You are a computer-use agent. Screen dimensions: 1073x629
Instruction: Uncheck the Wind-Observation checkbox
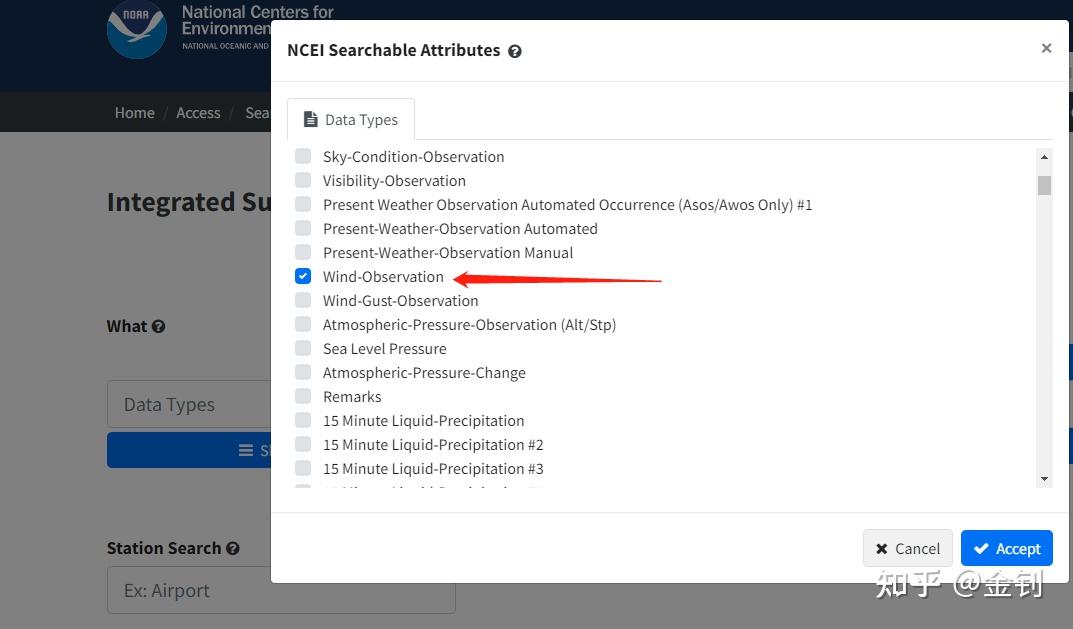(x=303, y=277)
